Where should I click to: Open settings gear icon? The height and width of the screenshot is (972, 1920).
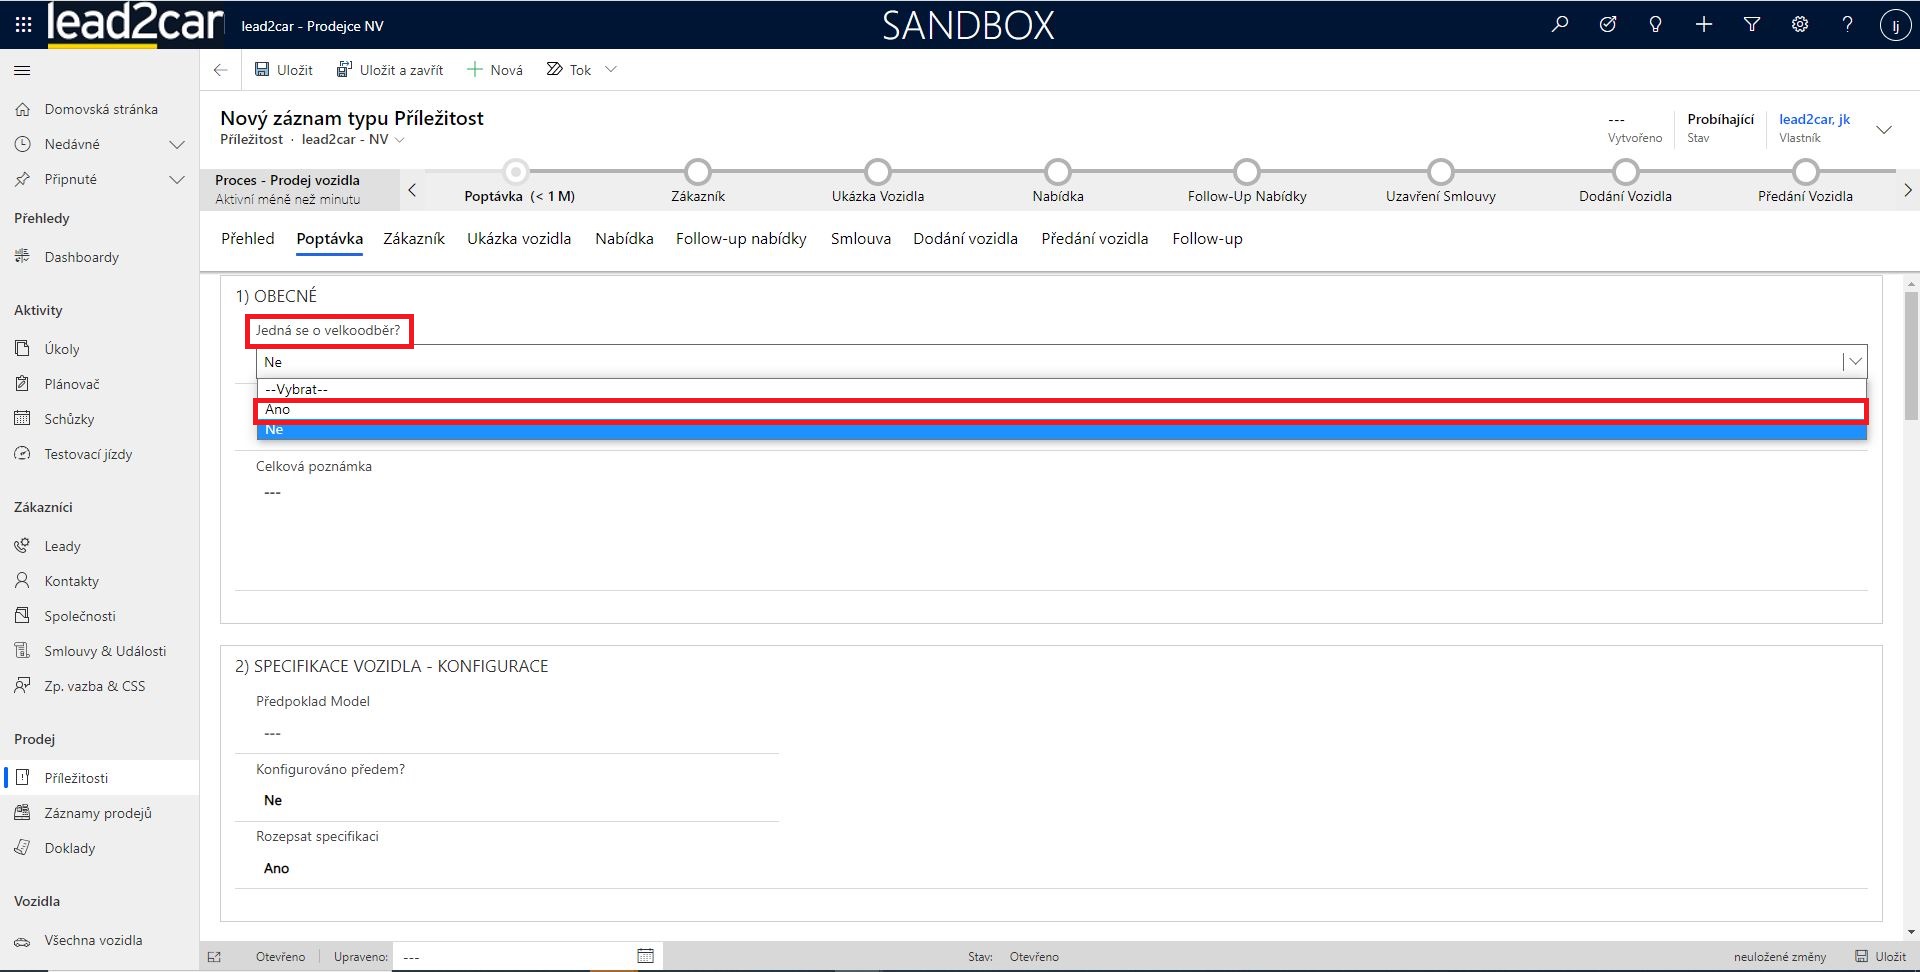[x=1799, y=25]
